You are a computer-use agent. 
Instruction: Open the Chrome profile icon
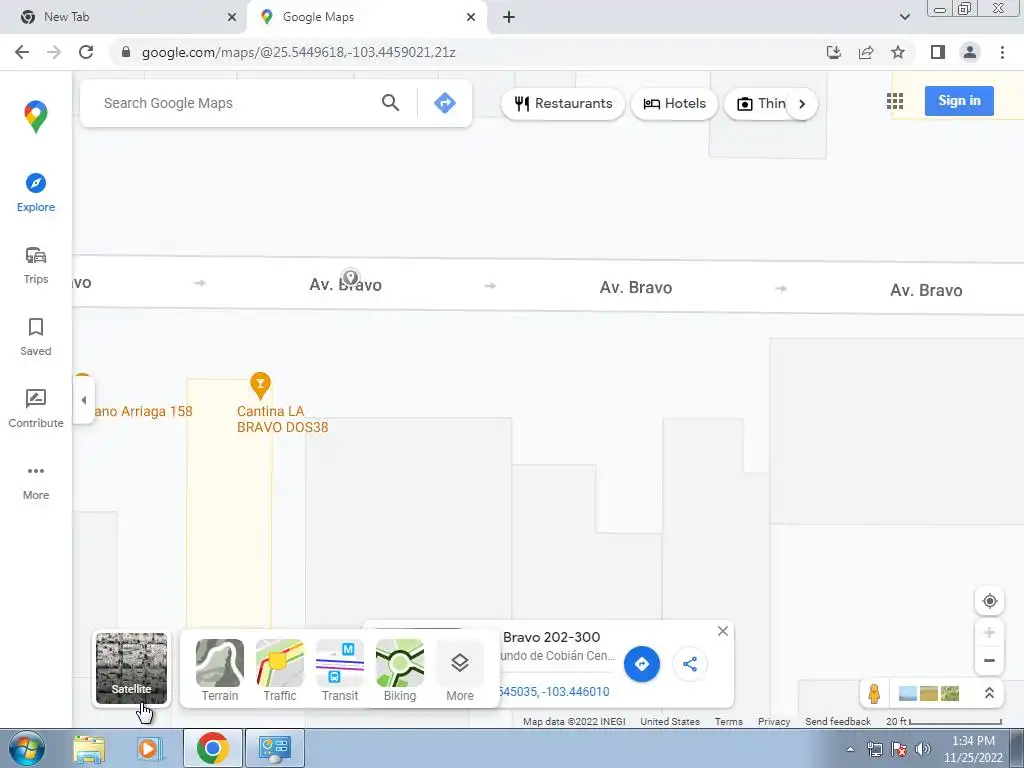click(970, 52)
